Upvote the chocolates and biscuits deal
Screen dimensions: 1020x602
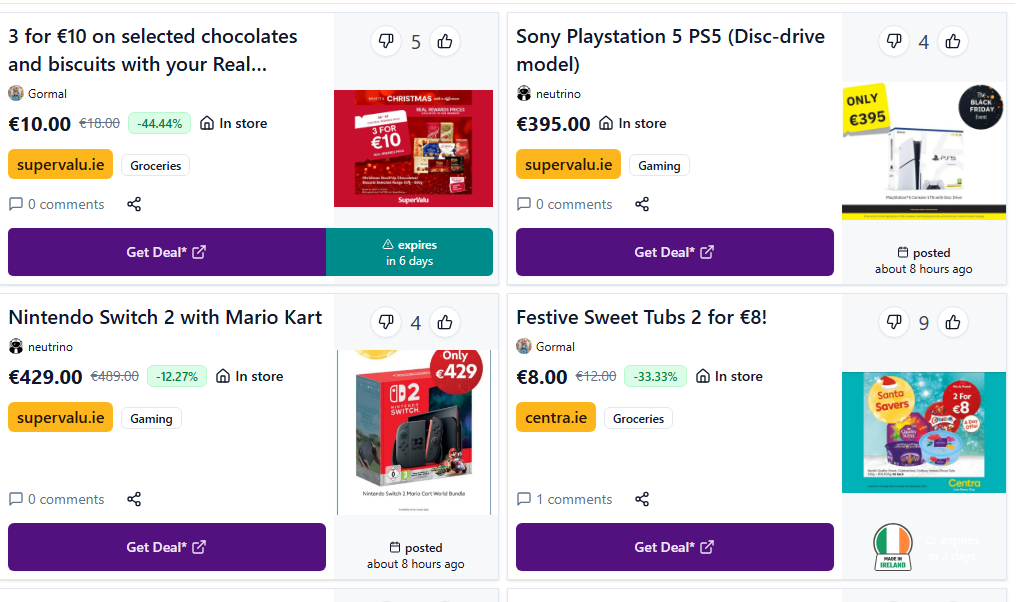[445, 42]
